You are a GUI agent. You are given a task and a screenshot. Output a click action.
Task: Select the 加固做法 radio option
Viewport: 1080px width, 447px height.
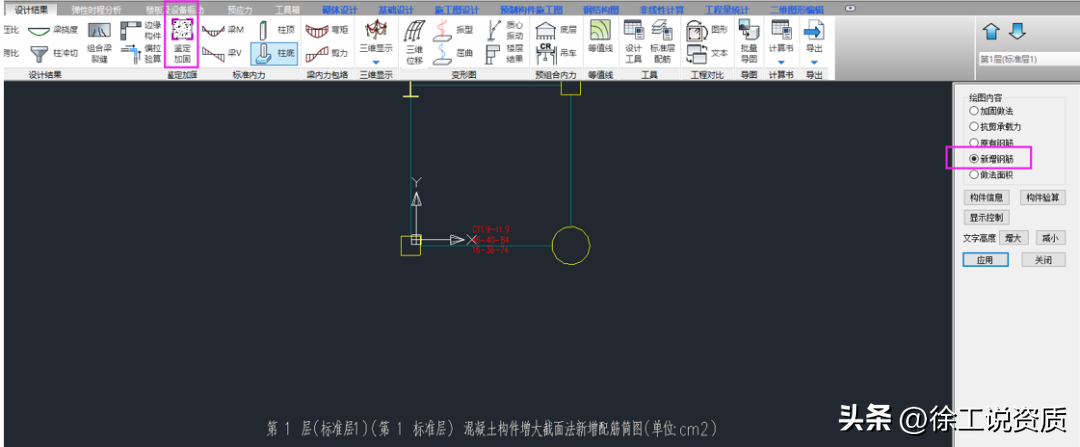pyautogui.click(x=991, y=110)
